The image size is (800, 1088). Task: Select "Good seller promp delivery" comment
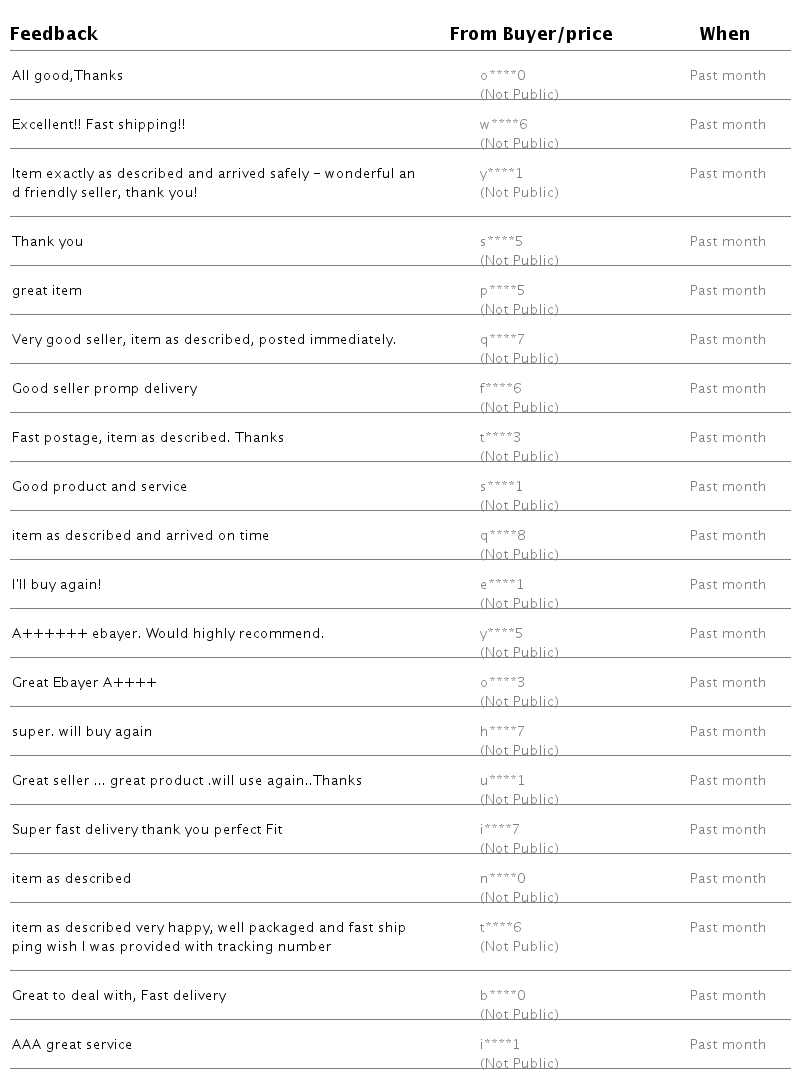pyautogui.click(x=104, y=389)
